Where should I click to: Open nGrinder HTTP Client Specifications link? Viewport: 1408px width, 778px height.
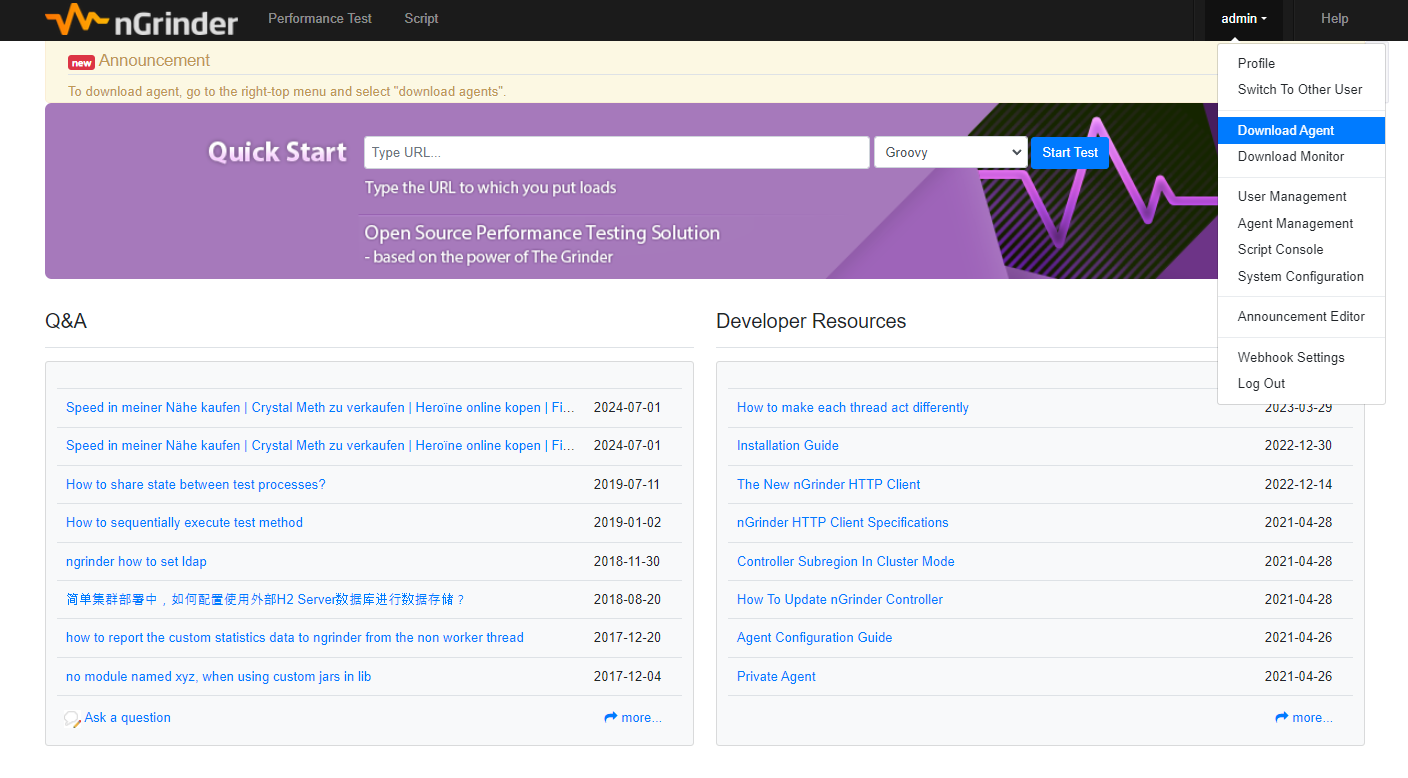(843, 522)
